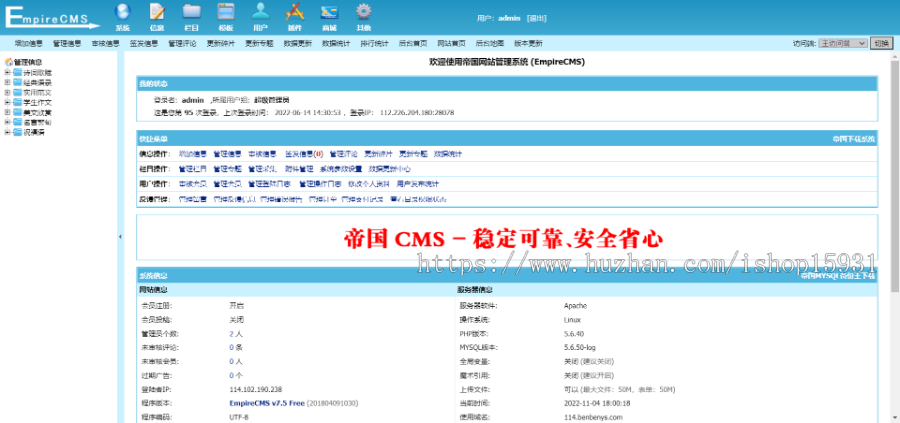This screenshot has width=900, height=423.
Task: Open the 用户 (User) person icon menu
Action: pyautogui.click(x=260, y=16)
